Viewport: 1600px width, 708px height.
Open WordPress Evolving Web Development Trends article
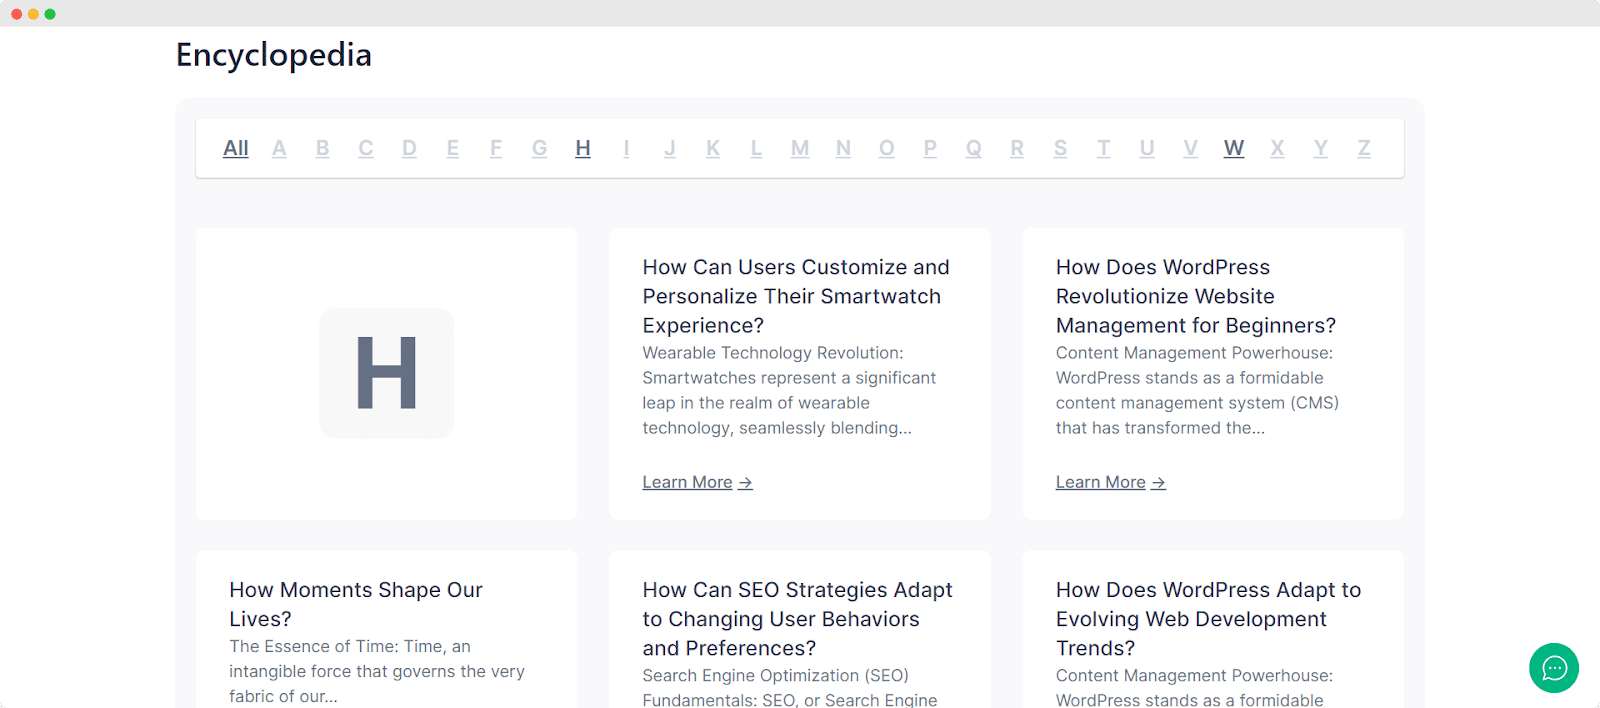(1208, 618)
